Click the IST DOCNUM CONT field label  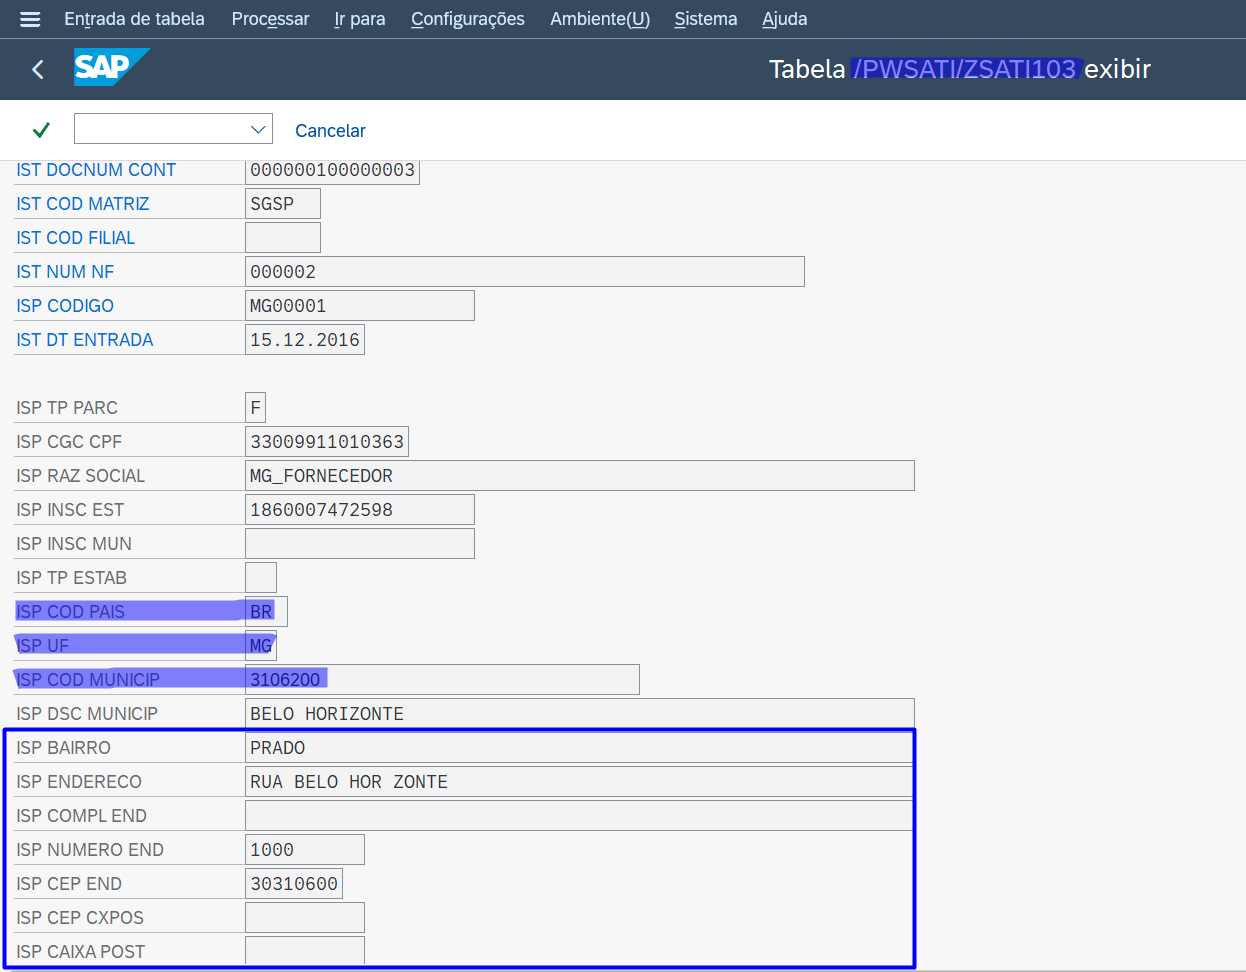tap(96, 170)
